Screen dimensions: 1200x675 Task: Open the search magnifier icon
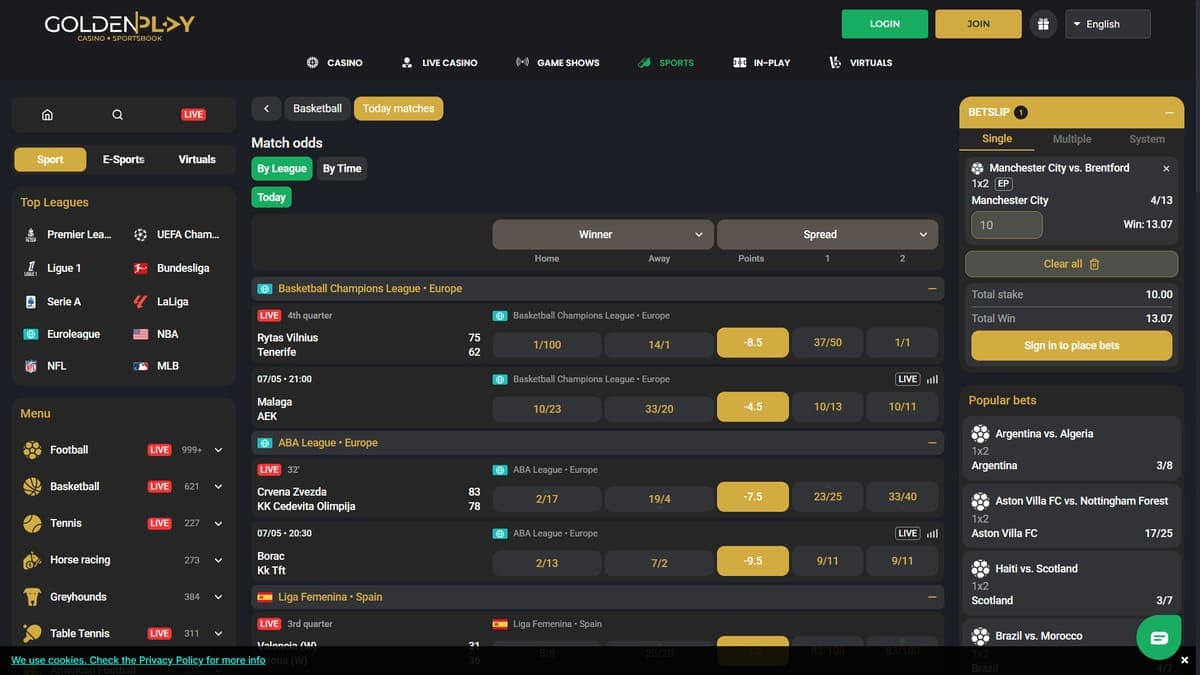118,114
